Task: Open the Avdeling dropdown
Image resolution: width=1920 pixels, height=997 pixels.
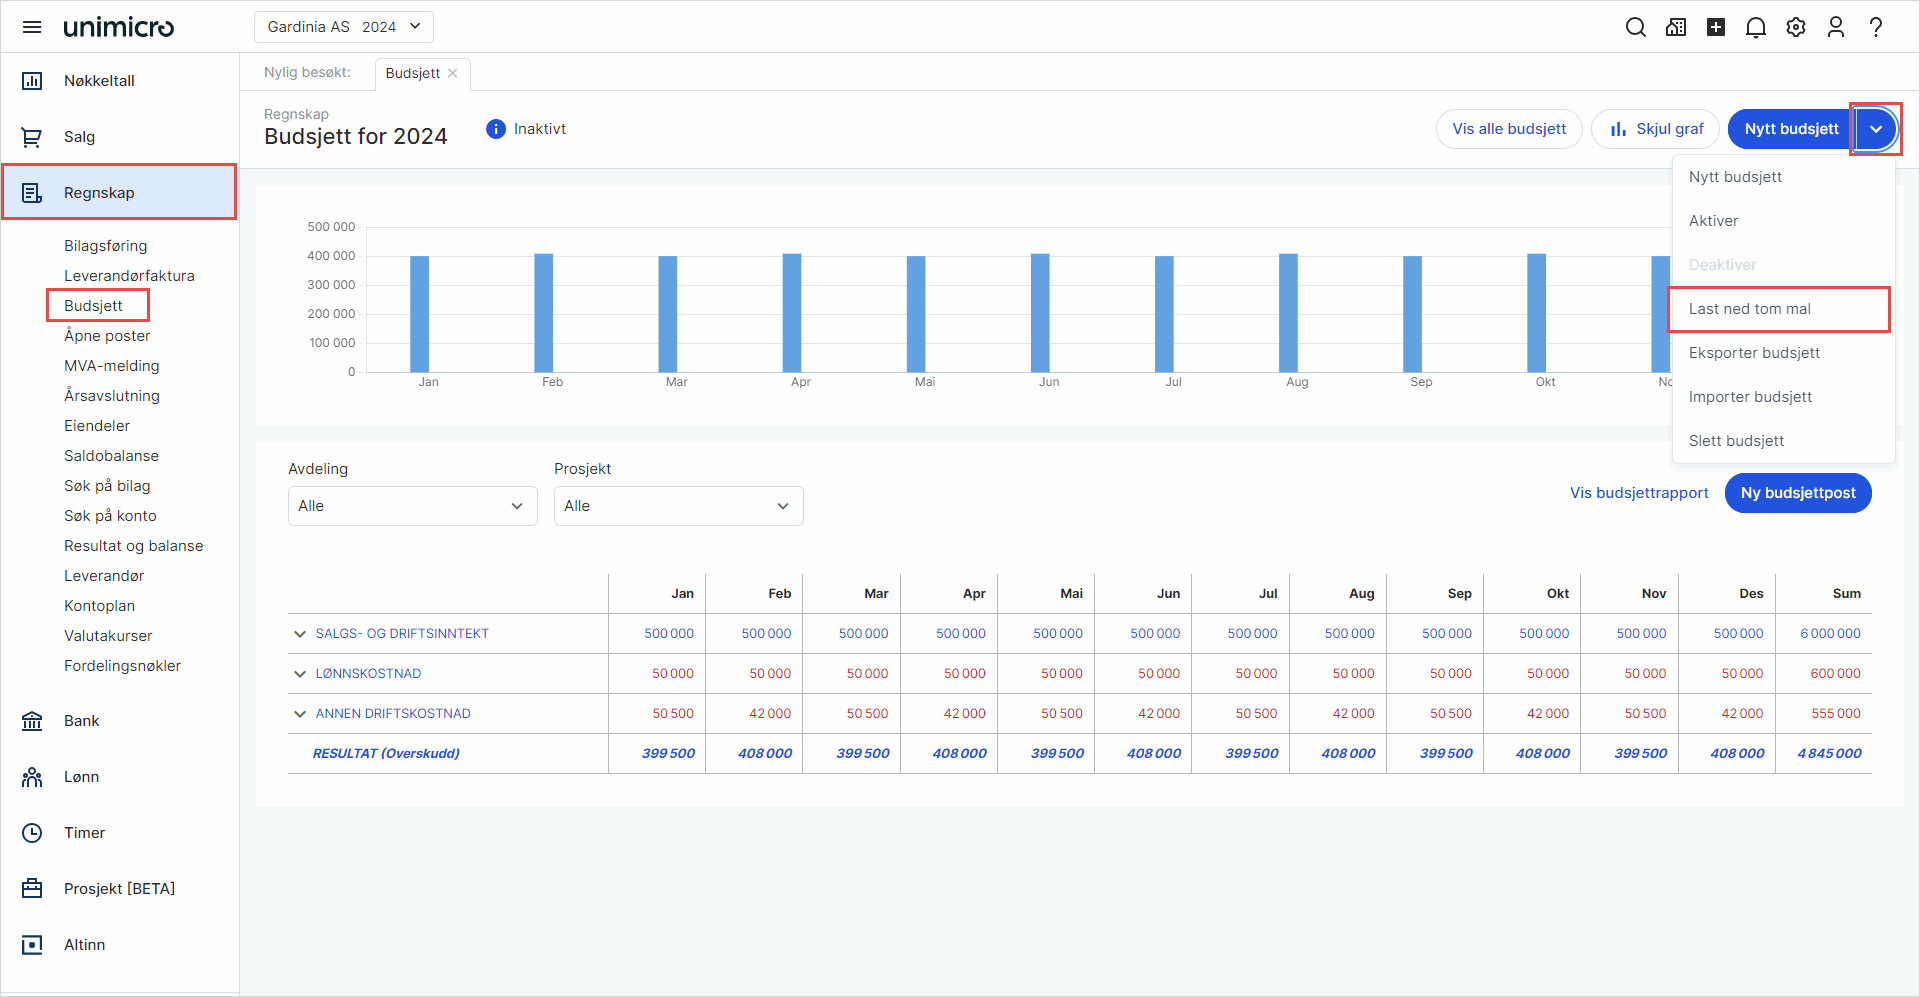Action: click(412, 506)
